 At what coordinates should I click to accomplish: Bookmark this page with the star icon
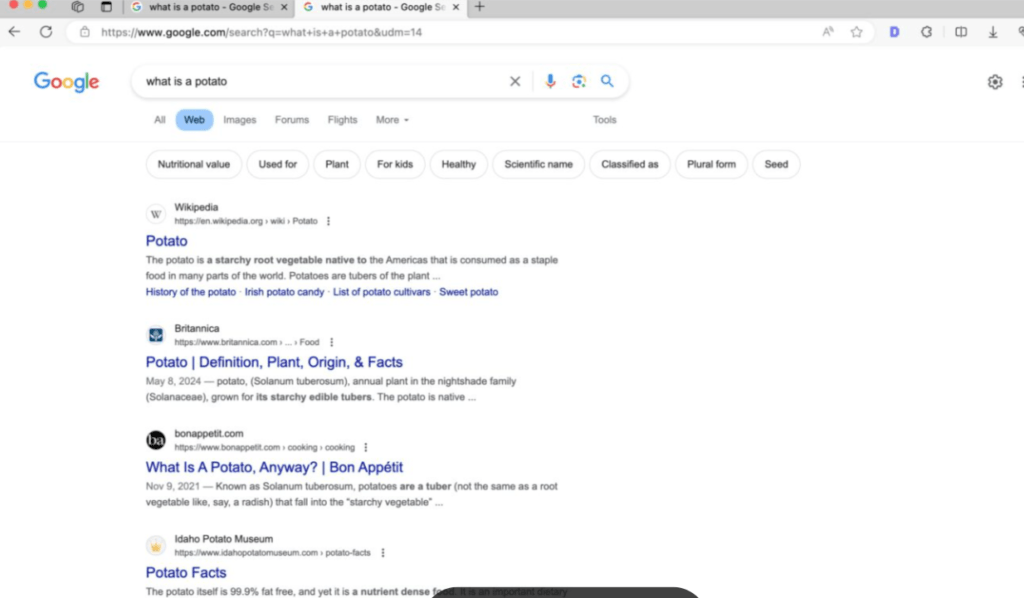click(856, 32)
